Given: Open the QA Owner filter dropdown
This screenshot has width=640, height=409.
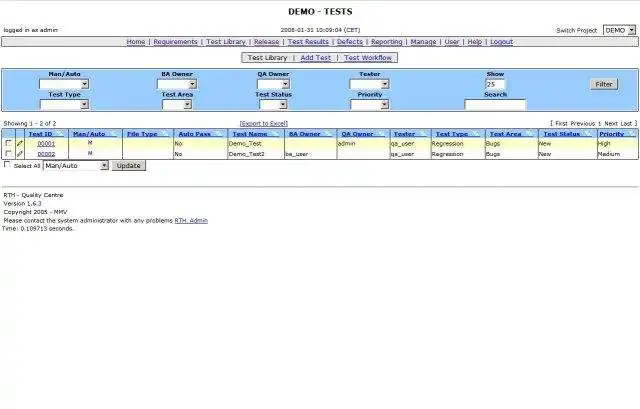Looking at the screenshot, I should [273, 84].
